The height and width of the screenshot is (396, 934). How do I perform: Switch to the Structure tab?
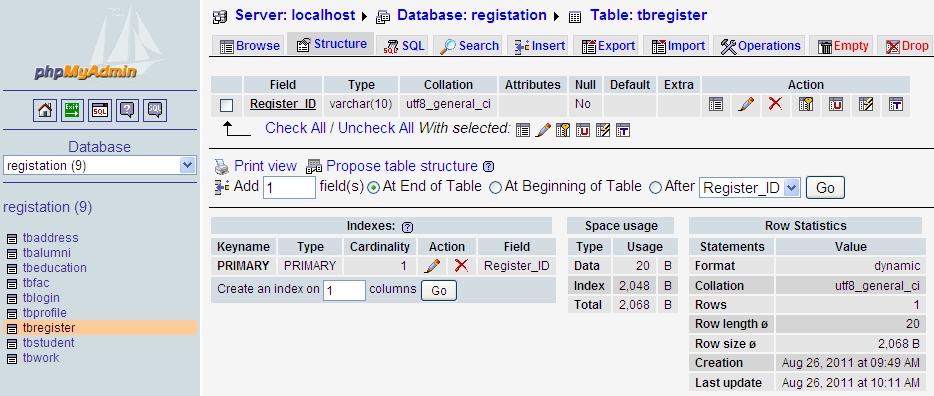[x=331, y=44]
